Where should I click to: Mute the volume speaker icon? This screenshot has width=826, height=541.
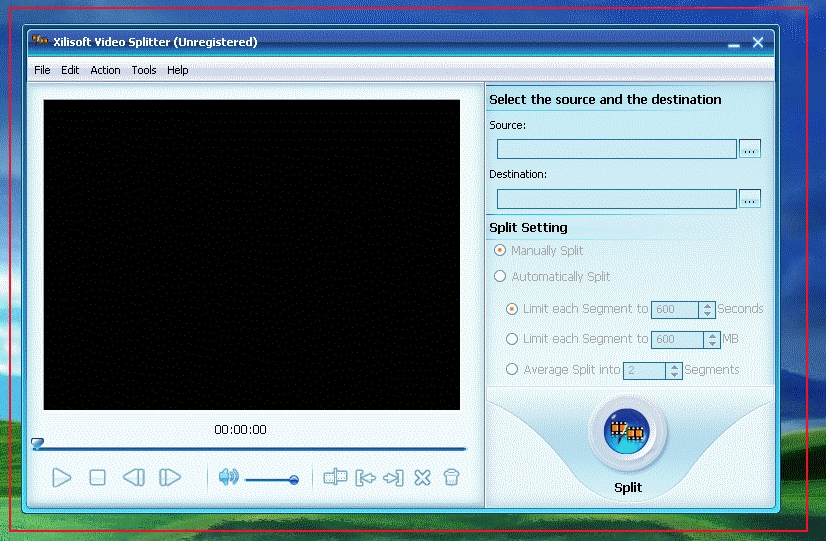[228, 477]
